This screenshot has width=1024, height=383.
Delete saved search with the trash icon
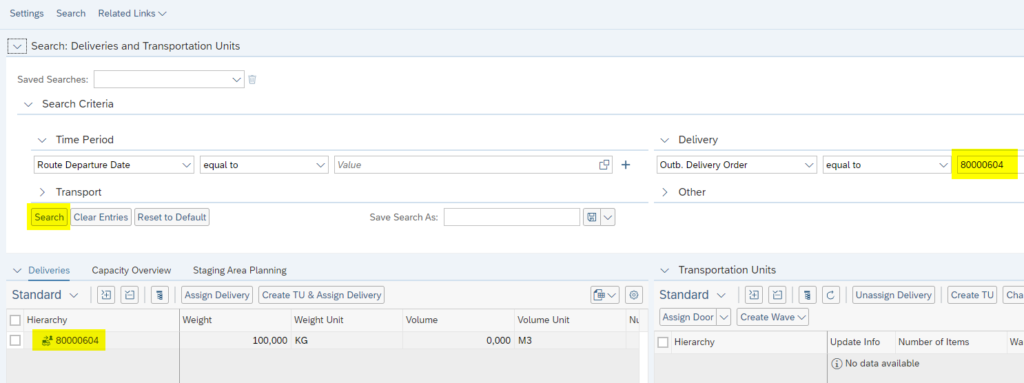pos(252,80)
